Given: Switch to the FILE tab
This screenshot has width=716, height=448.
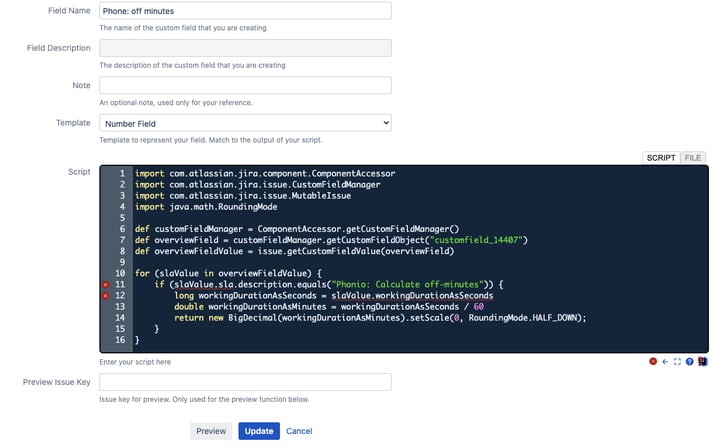Looking at the screenshot, I should tap(693, 158).
